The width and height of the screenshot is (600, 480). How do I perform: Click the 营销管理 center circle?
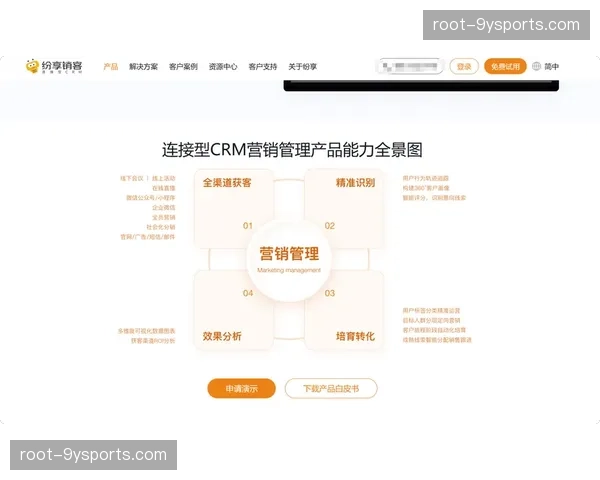click(x=289, y=260)
